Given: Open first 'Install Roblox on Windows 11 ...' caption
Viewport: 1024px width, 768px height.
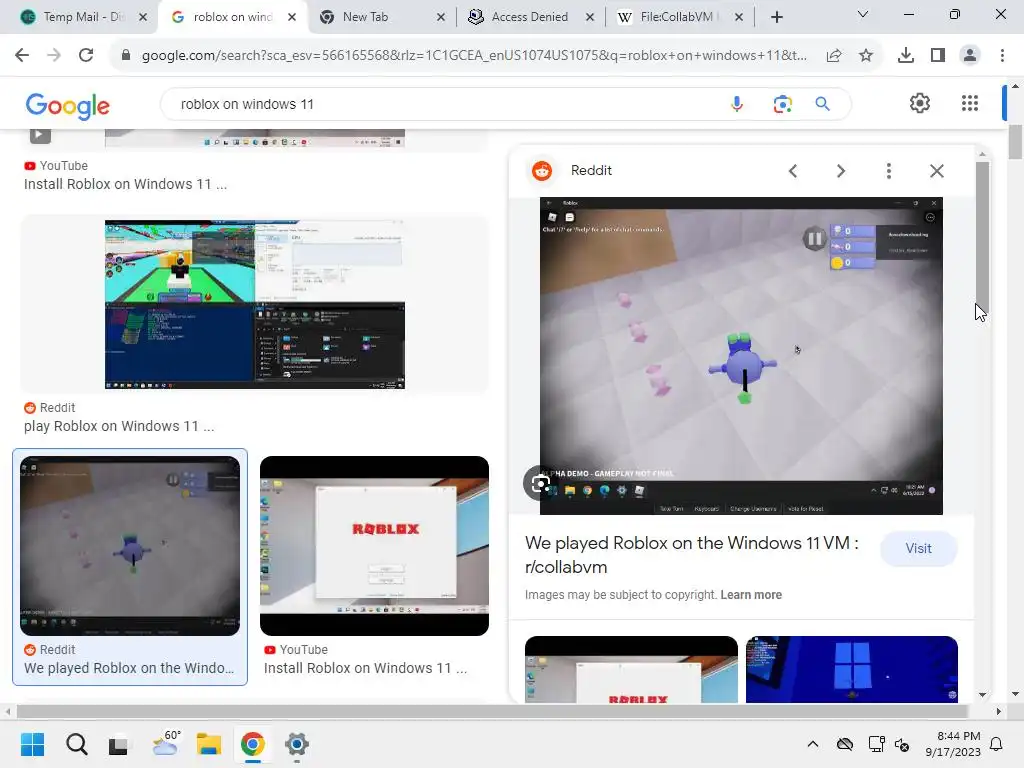Looking at the screenshot, I should tap(125, 184).
